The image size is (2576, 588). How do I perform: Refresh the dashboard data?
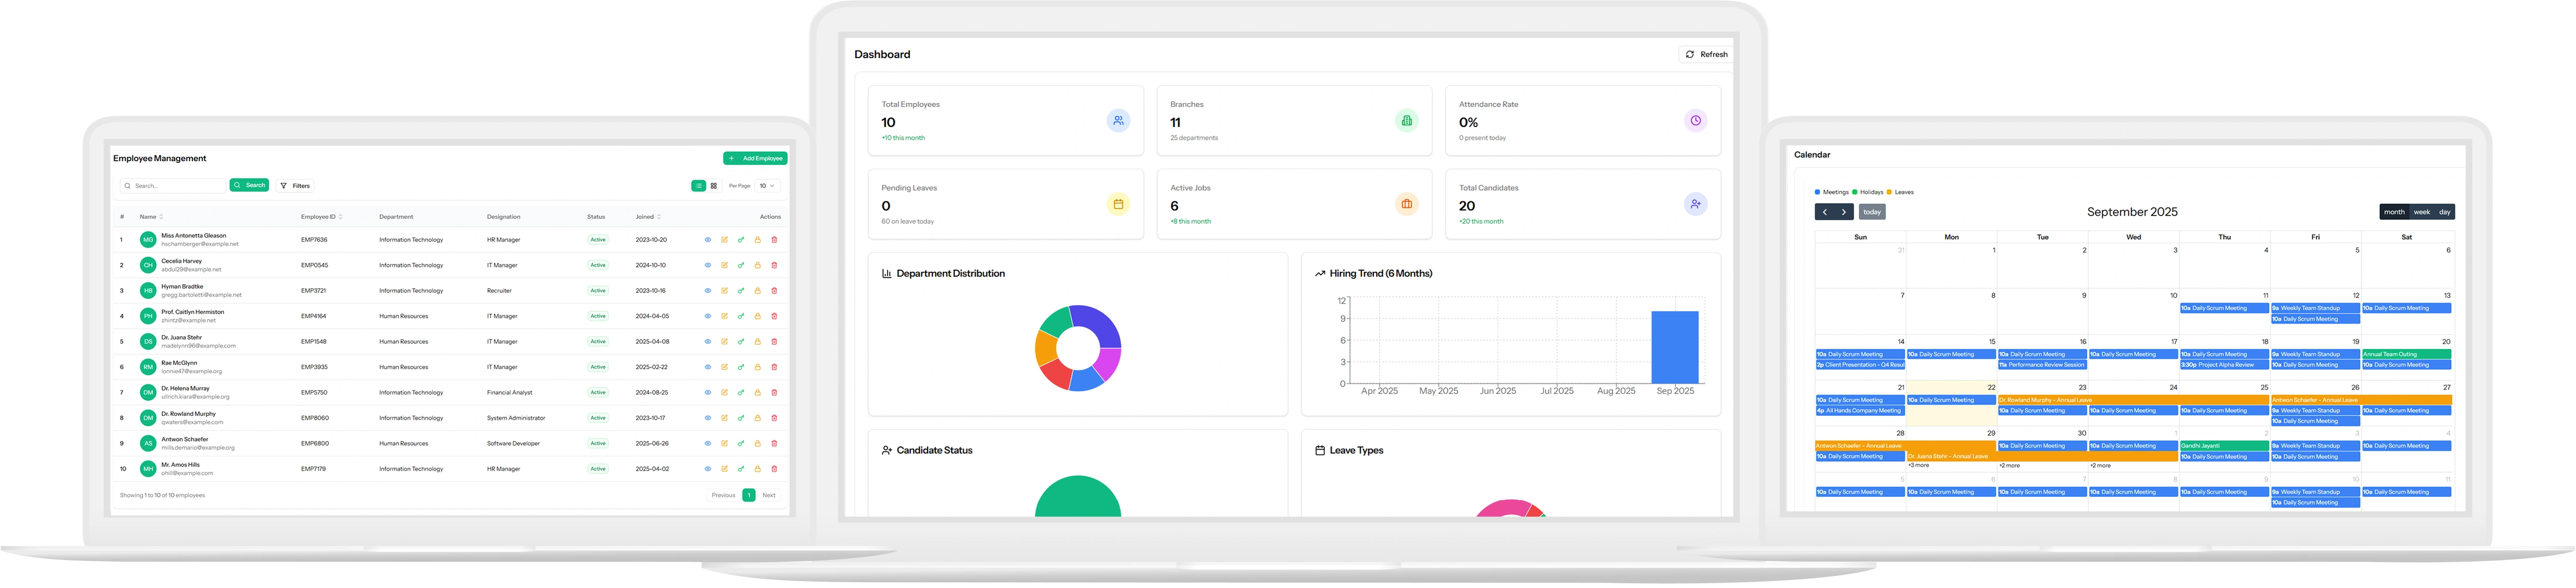[x=1706, y=54]
